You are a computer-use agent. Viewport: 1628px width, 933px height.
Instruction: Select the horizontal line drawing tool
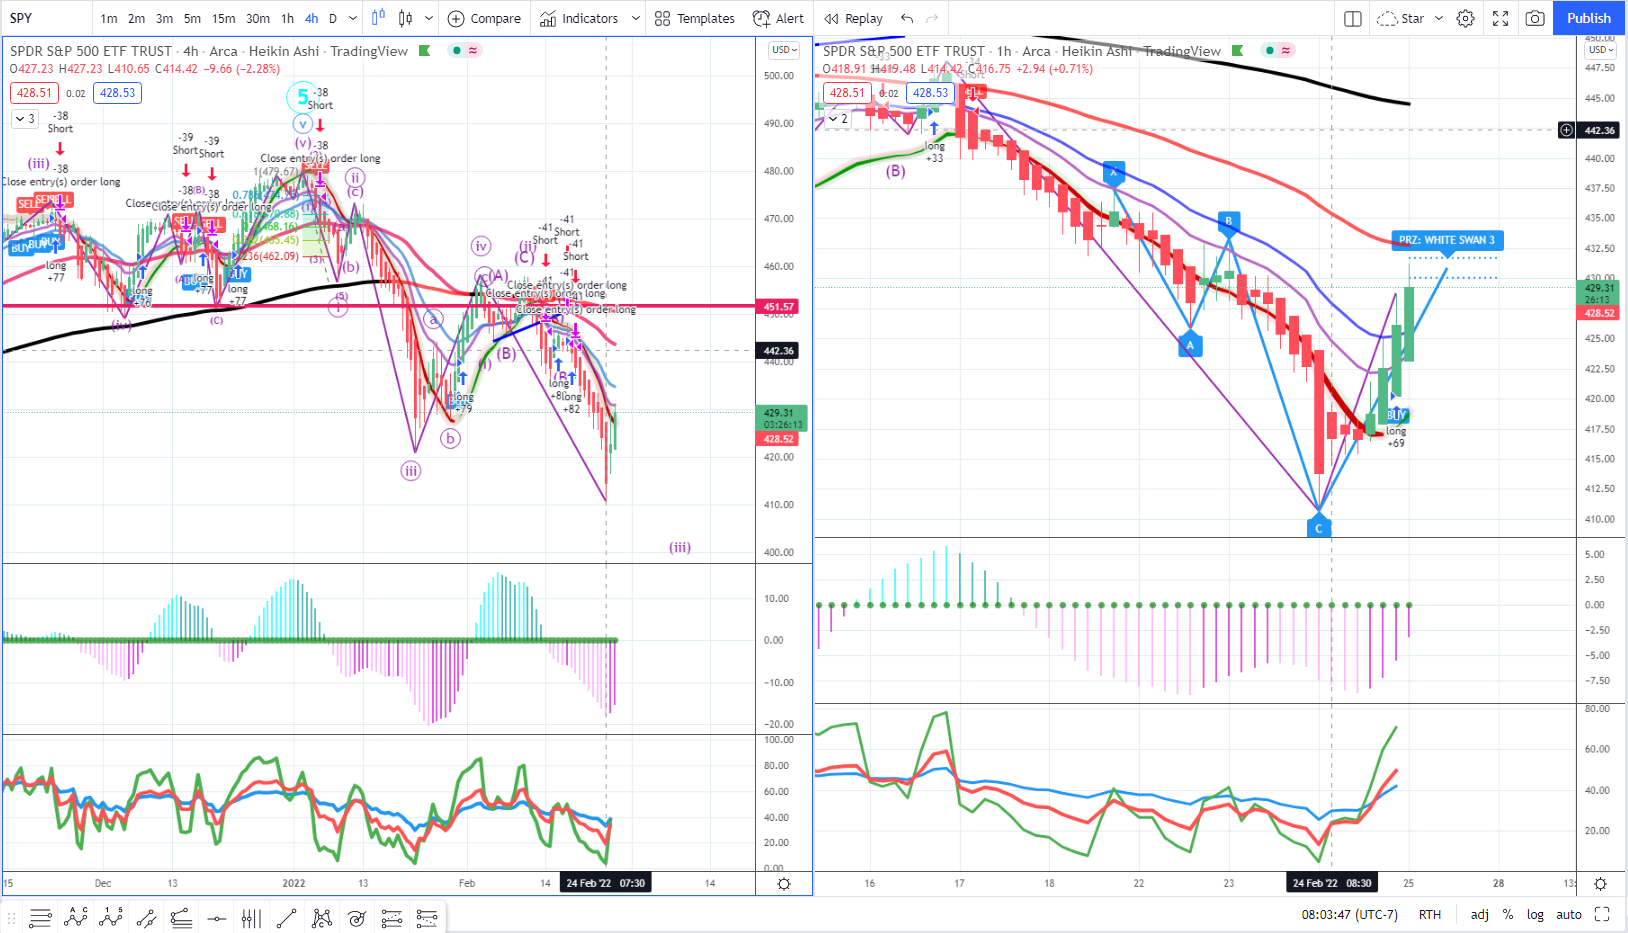216,918
